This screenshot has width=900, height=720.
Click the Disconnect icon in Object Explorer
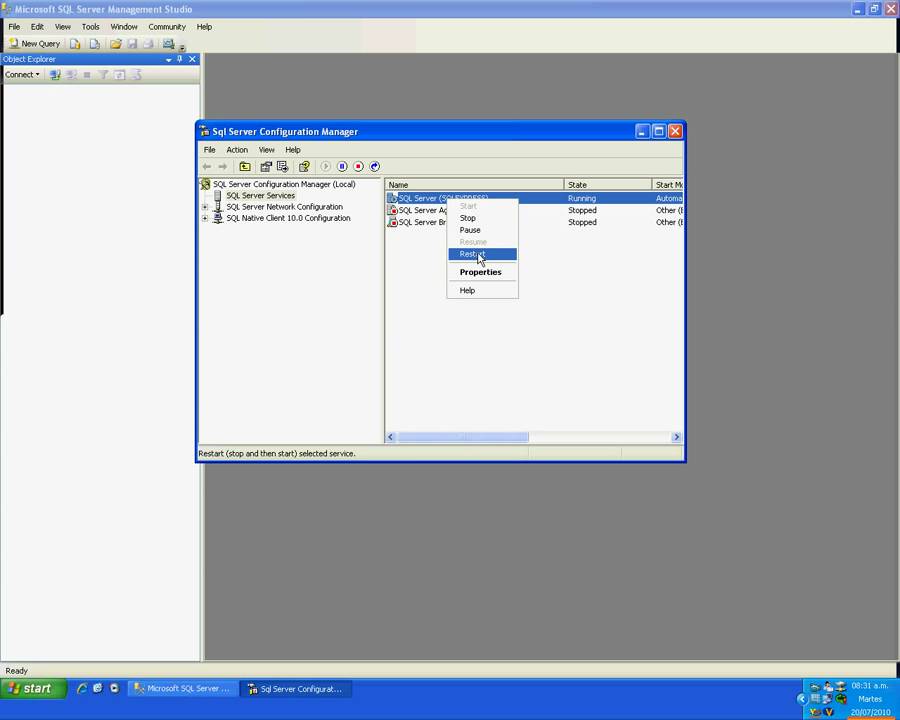[x=71, y=75]
